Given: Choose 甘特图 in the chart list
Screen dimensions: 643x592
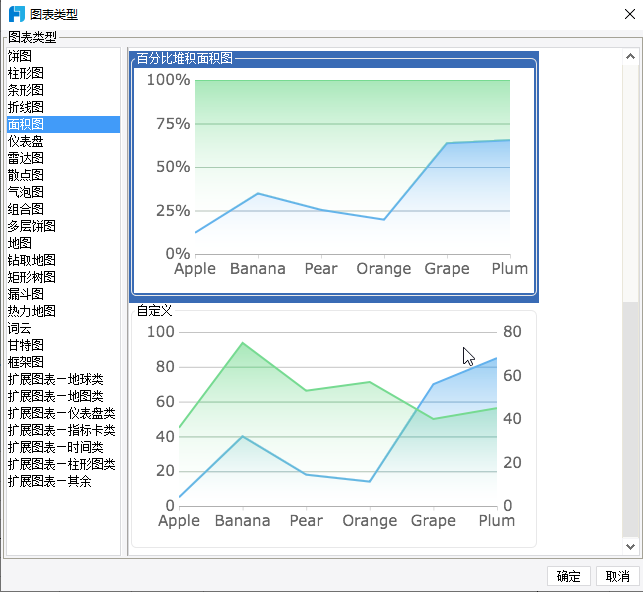Looking at the screenshot, I should (64, 346).
